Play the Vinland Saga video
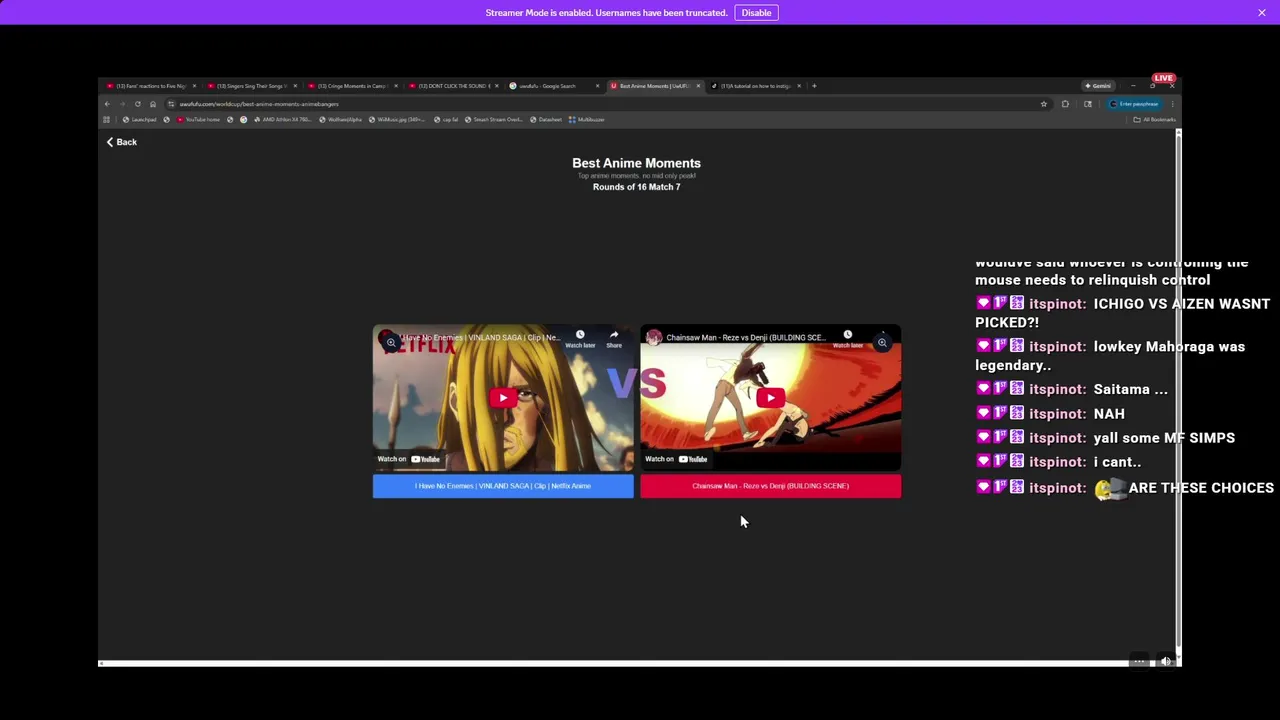This screenshot has width=1280, height=720. click(503, 398)
